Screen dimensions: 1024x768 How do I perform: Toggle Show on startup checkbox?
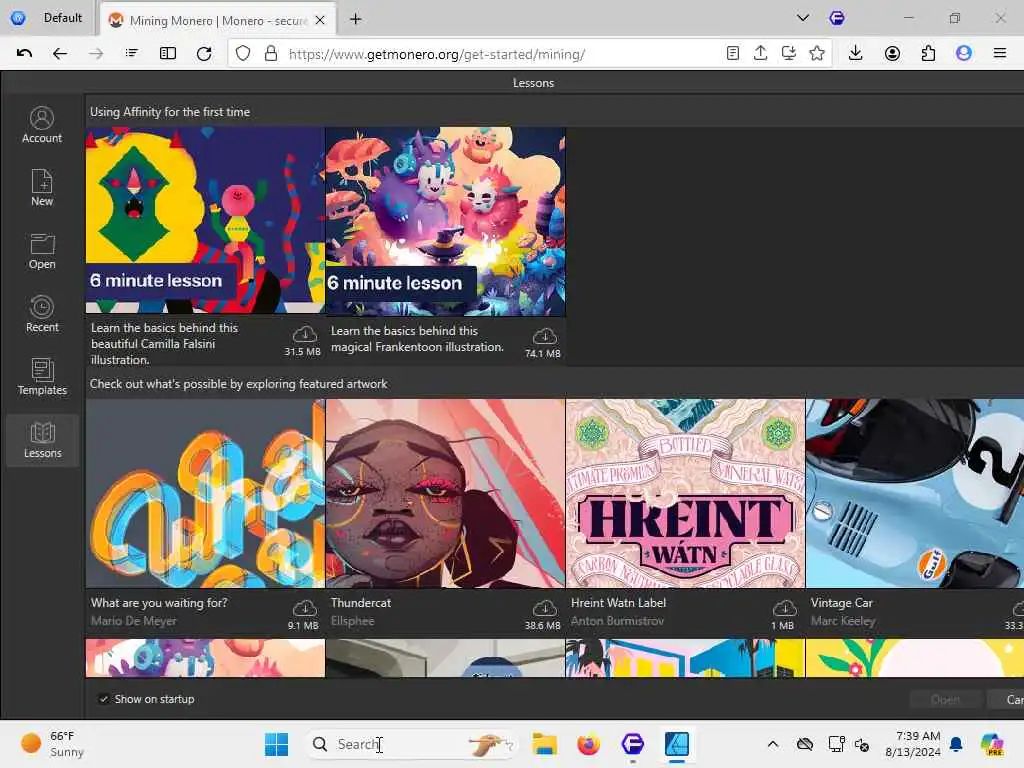pos(103,699)
